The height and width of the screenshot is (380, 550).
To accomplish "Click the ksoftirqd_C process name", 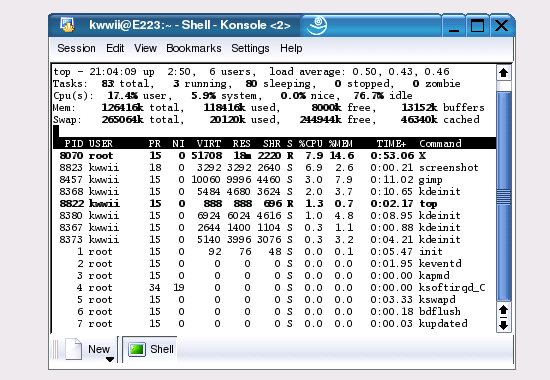I will pos(452,288).
